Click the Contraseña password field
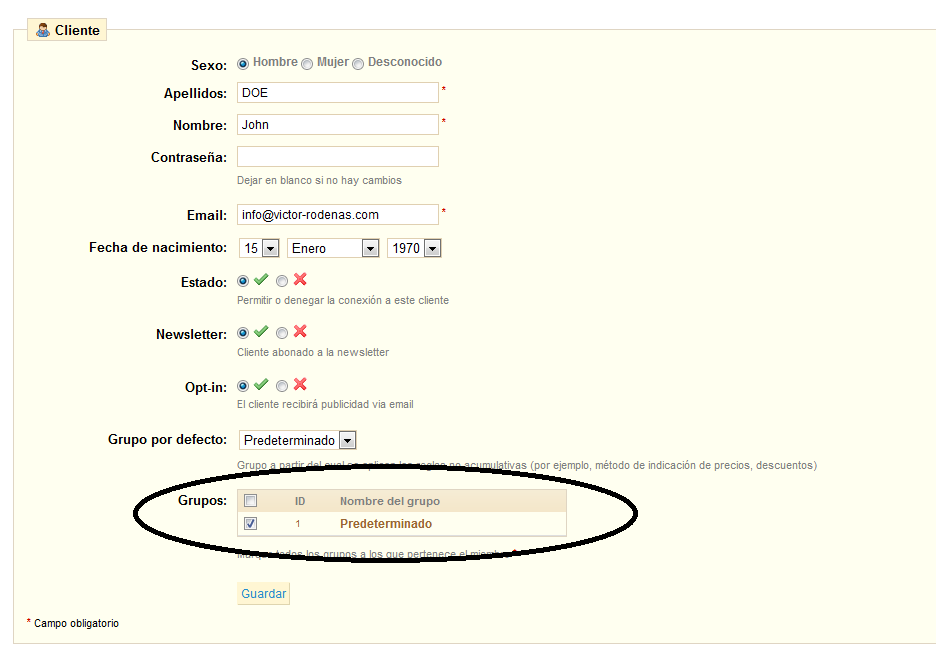The image size is (936, 667). pyautogui.click(x=338, y=157)
